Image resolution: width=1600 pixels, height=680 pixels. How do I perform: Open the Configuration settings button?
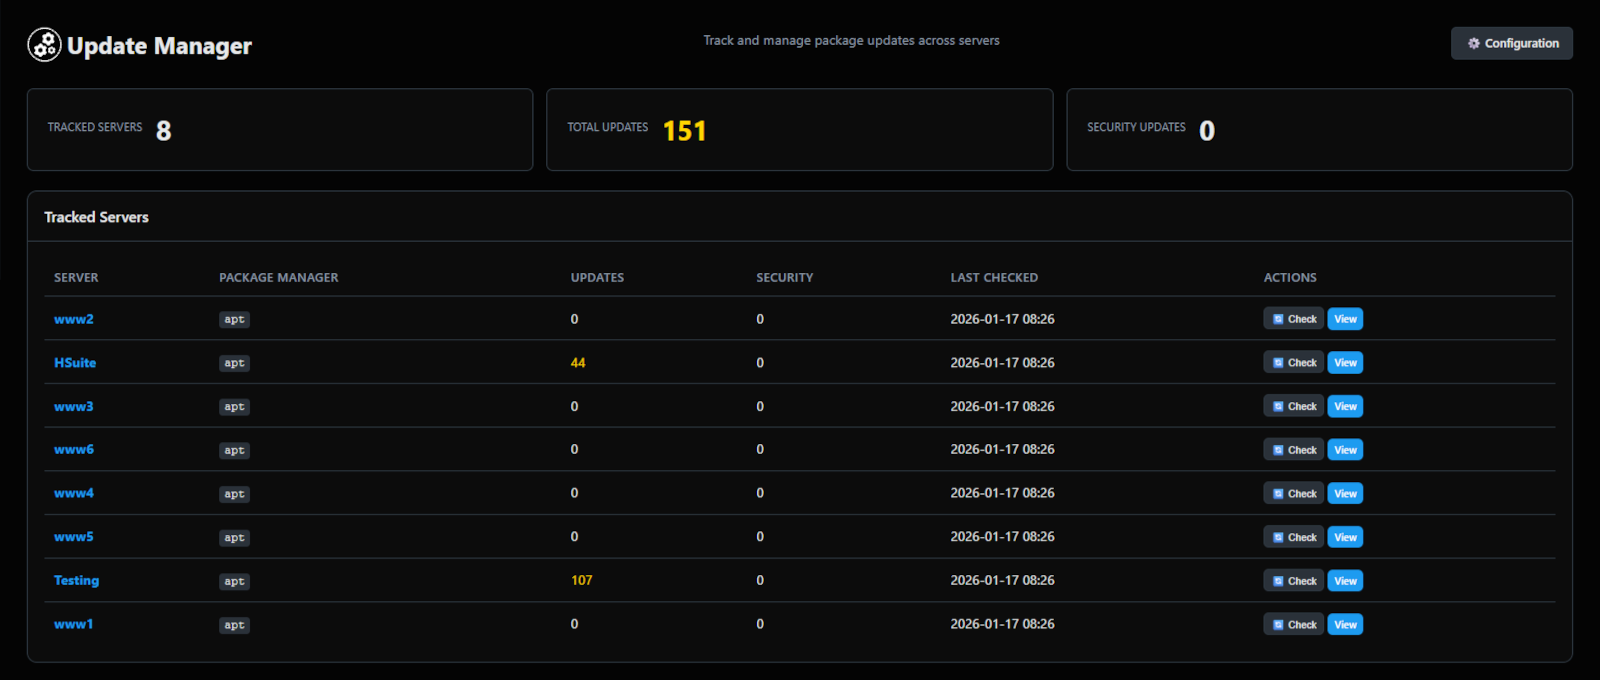coord(1511,43)
